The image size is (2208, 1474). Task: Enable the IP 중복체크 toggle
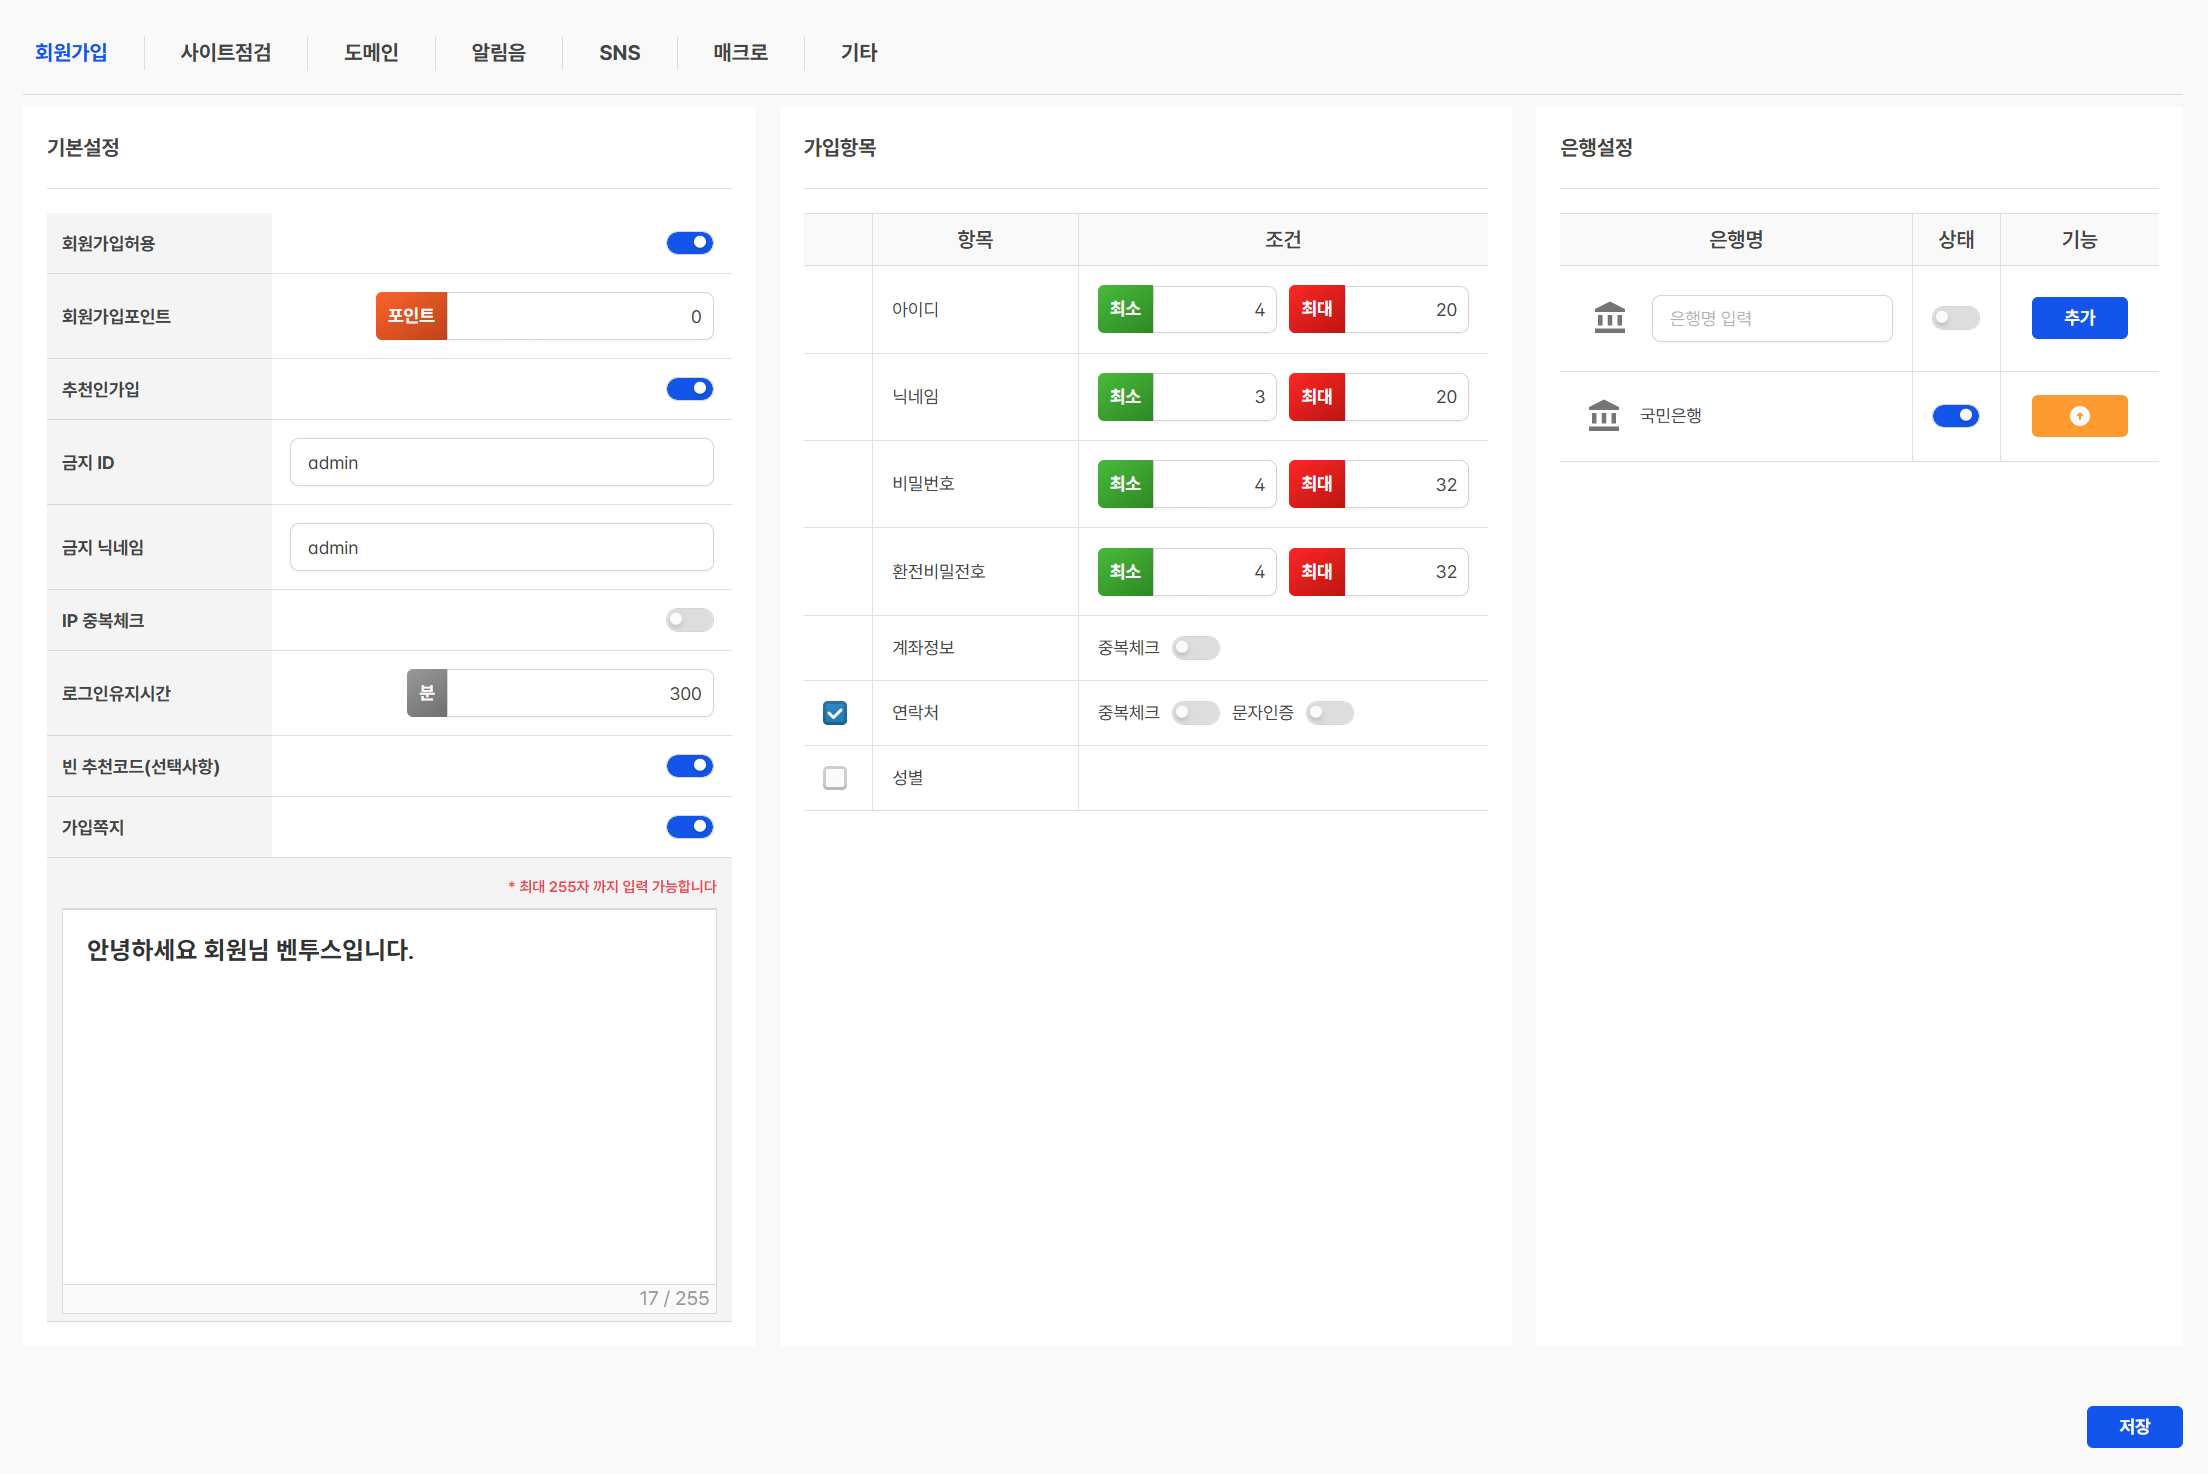point(689,620)
